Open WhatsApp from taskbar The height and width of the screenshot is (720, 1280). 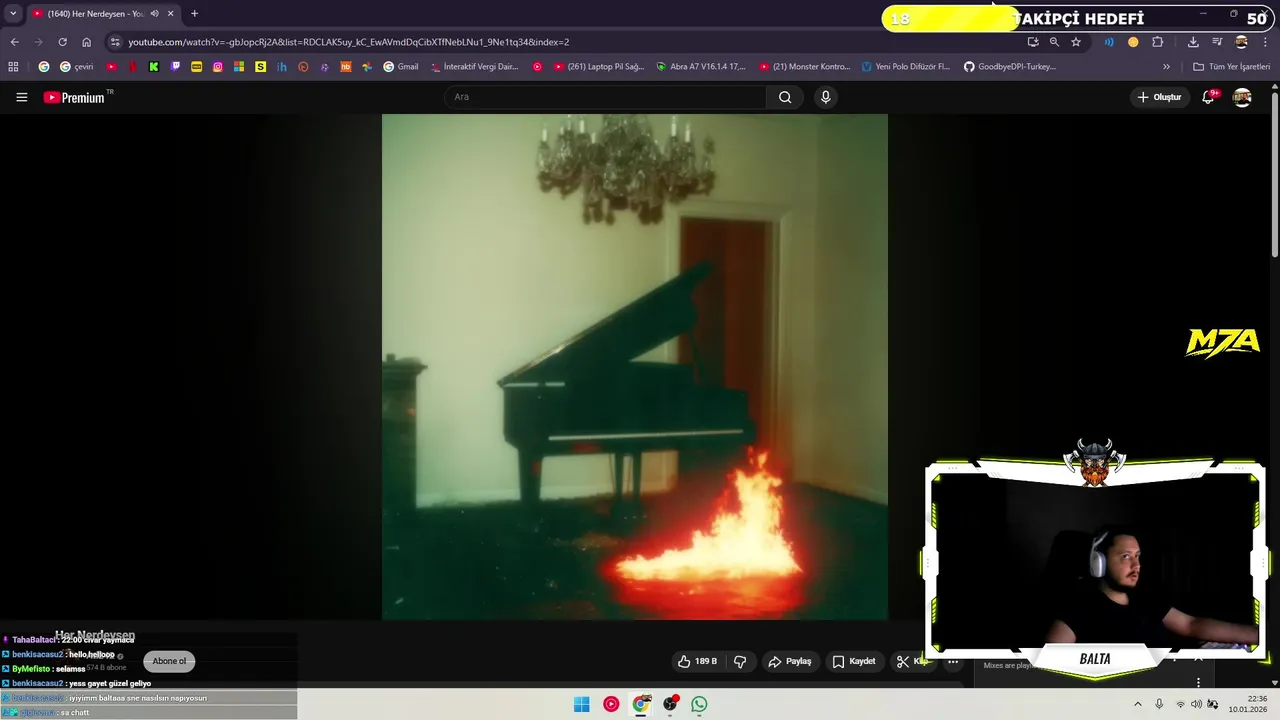point(699,704)
